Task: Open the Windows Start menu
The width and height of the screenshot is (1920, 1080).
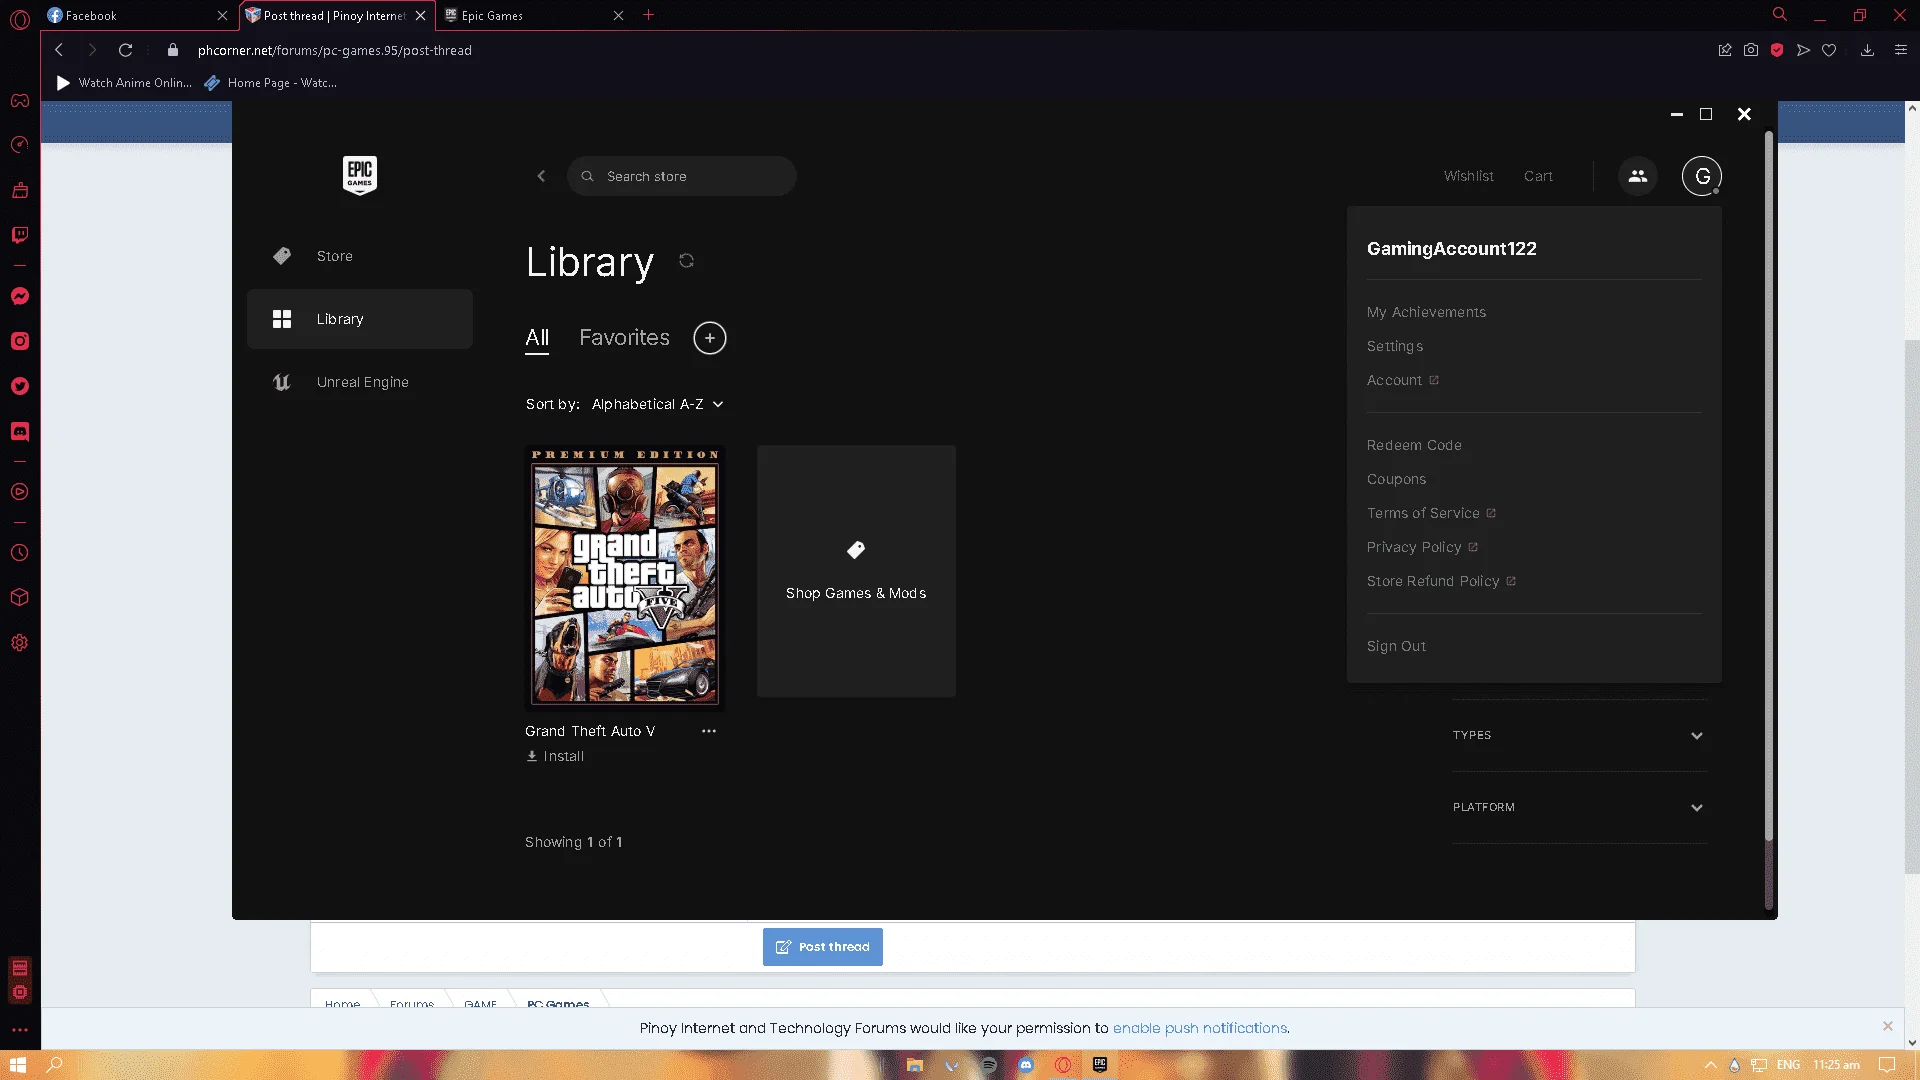Action: (x=18, y=1065)
